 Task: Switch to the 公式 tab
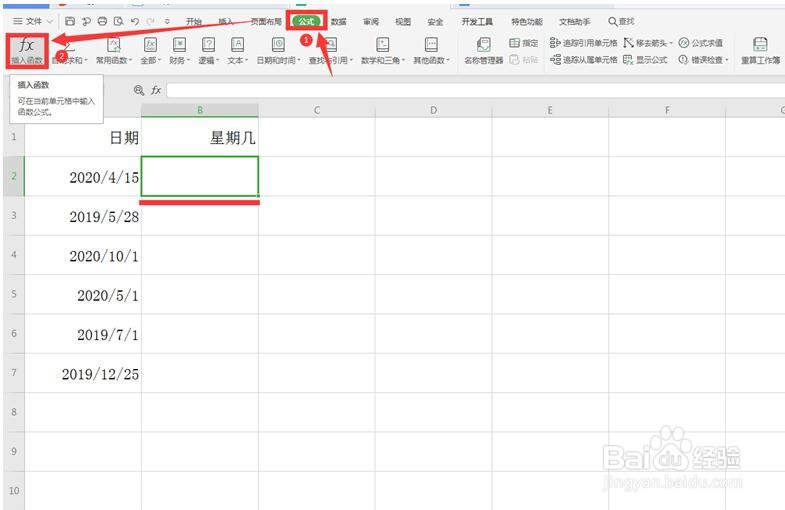(x=306, y=21)
